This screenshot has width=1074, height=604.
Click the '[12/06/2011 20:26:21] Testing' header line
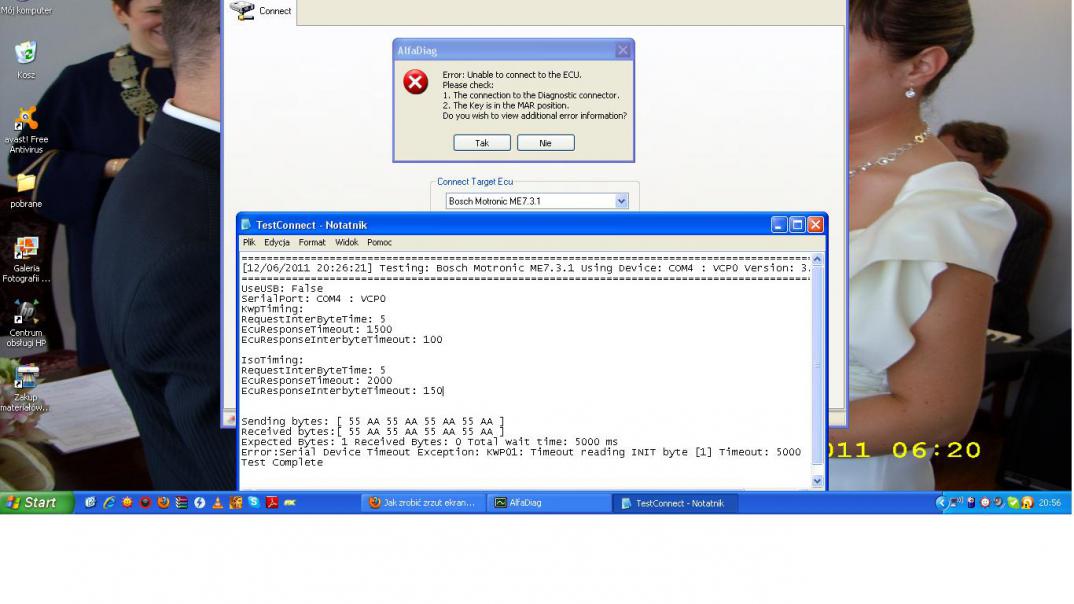(x=526, y=268)
